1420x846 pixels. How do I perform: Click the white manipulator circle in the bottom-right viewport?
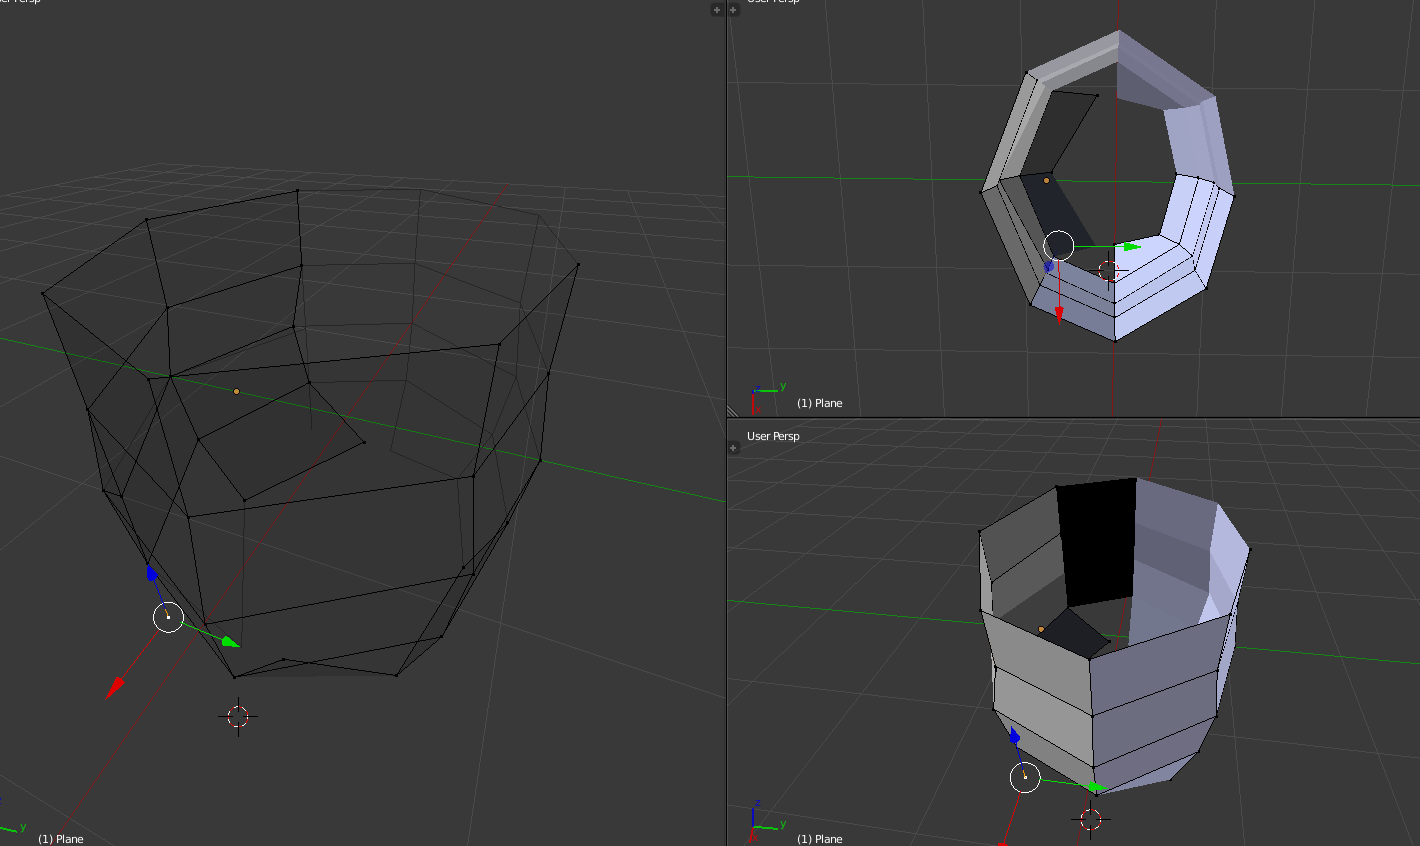(1025, 777)
